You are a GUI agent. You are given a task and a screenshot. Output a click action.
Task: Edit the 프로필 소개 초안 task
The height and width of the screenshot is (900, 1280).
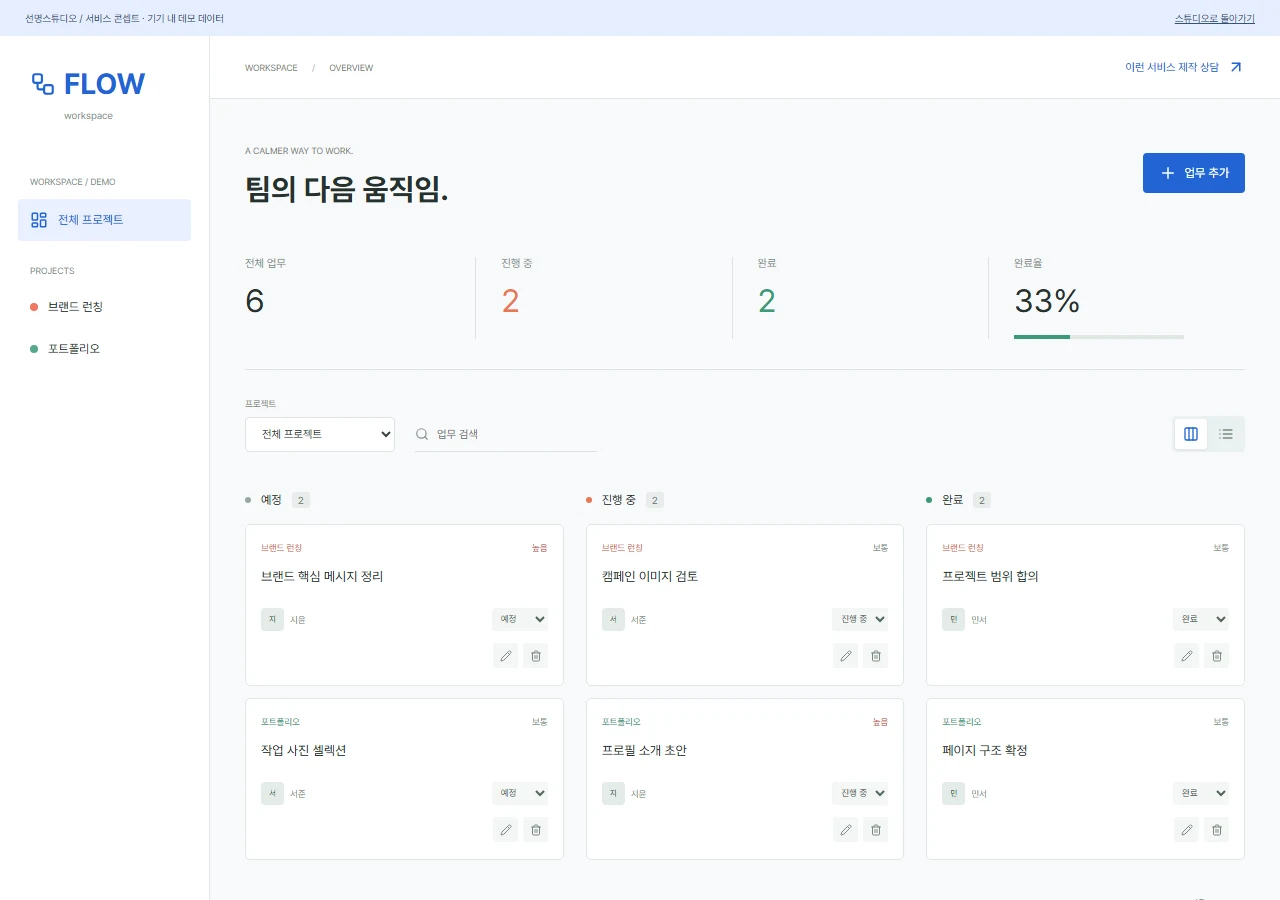coord(846,830)
